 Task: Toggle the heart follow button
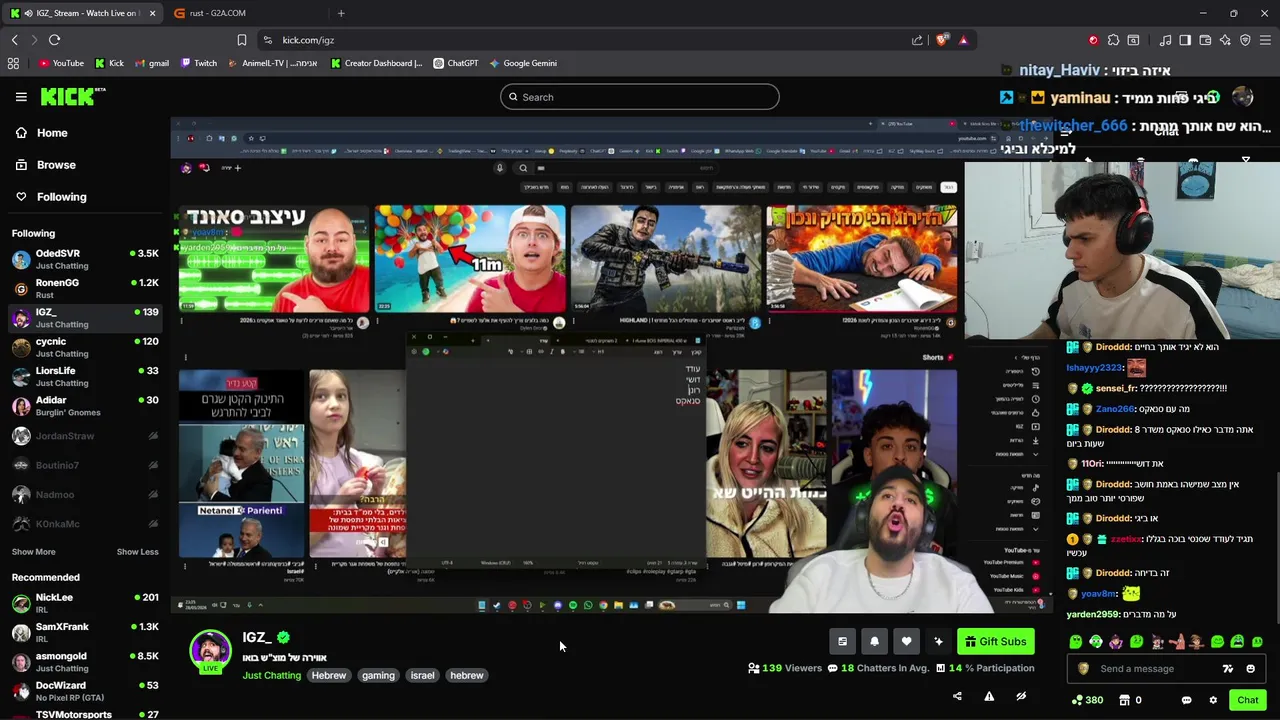click(x=906, y=642)
